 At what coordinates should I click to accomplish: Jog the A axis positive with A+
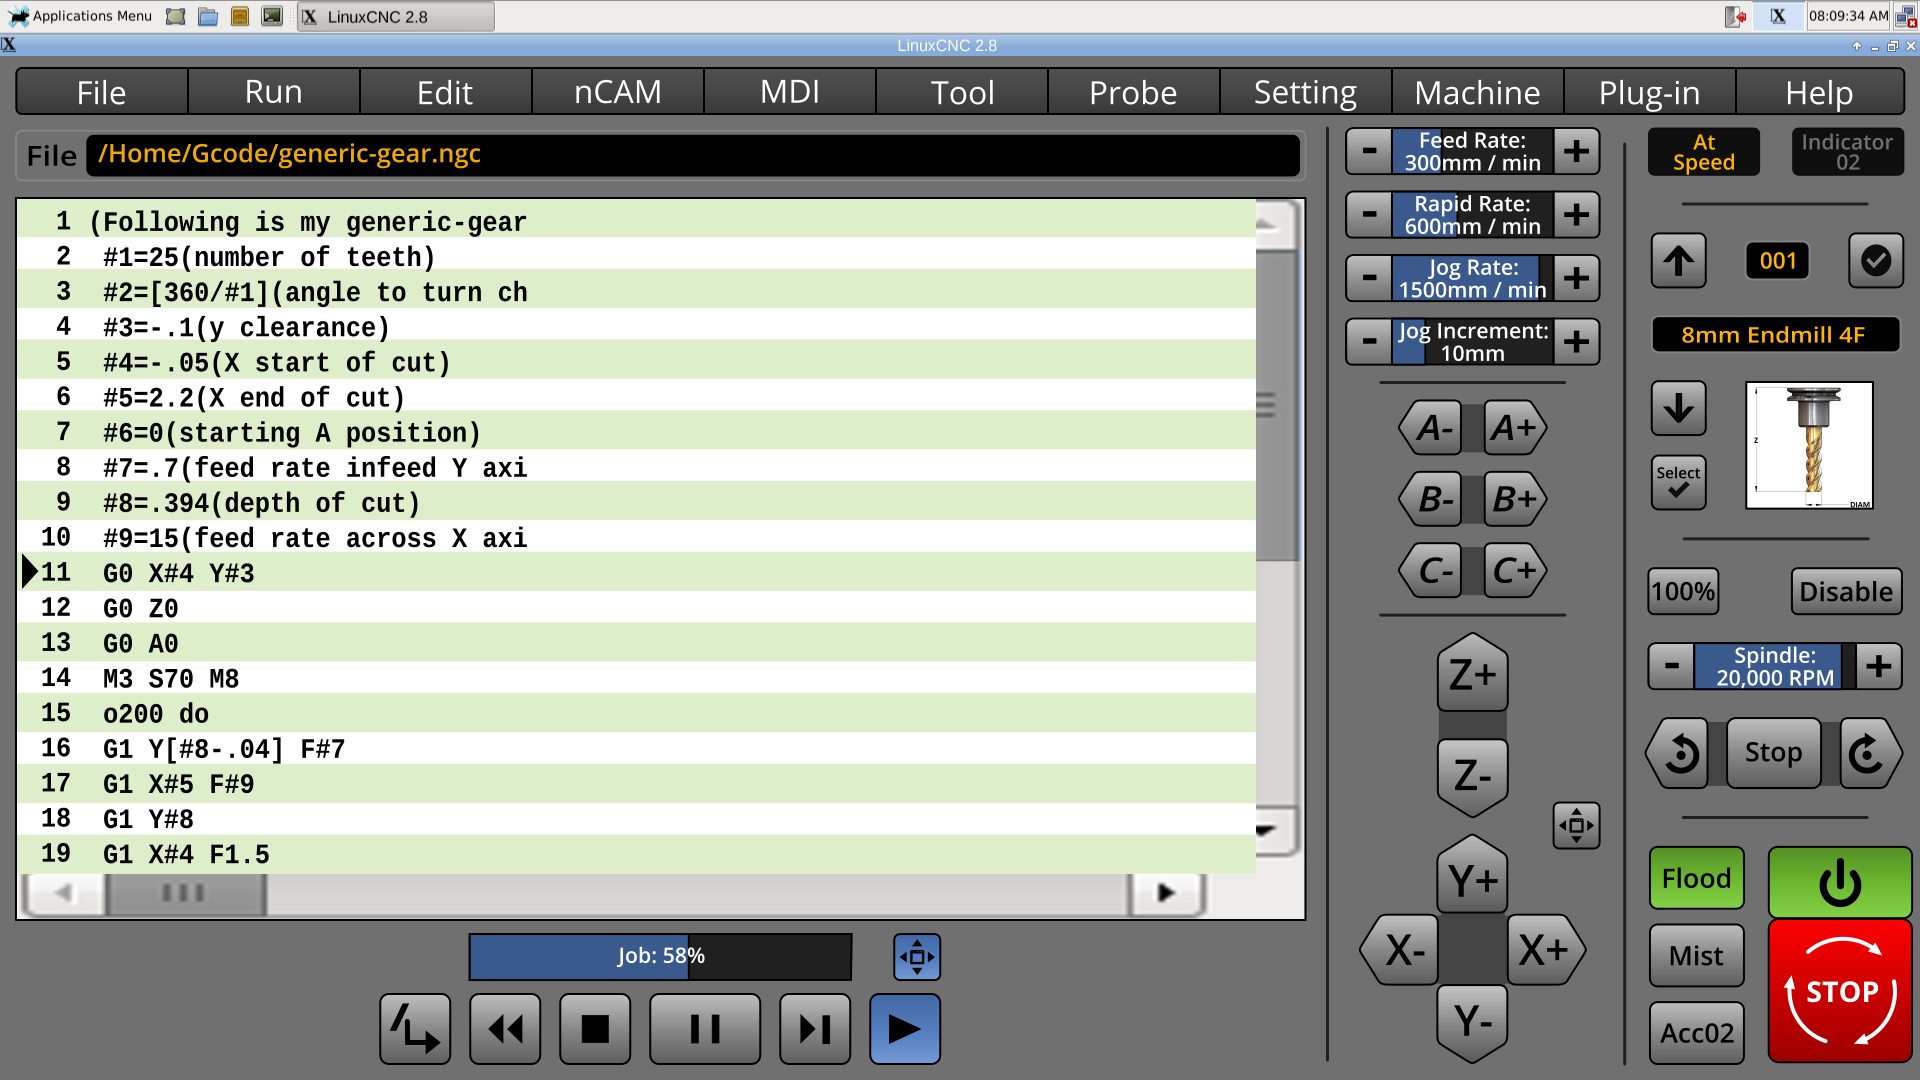tap(1514, 428)
